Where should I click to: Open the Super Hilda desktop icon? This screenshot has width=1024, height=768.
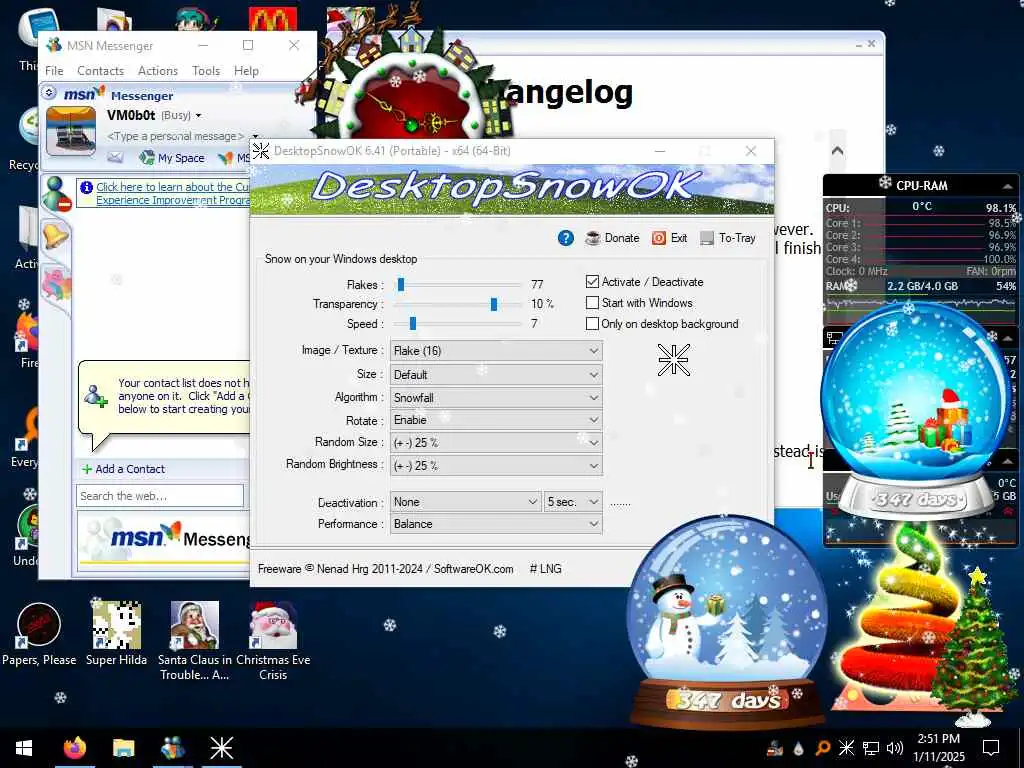pos(116,635)
